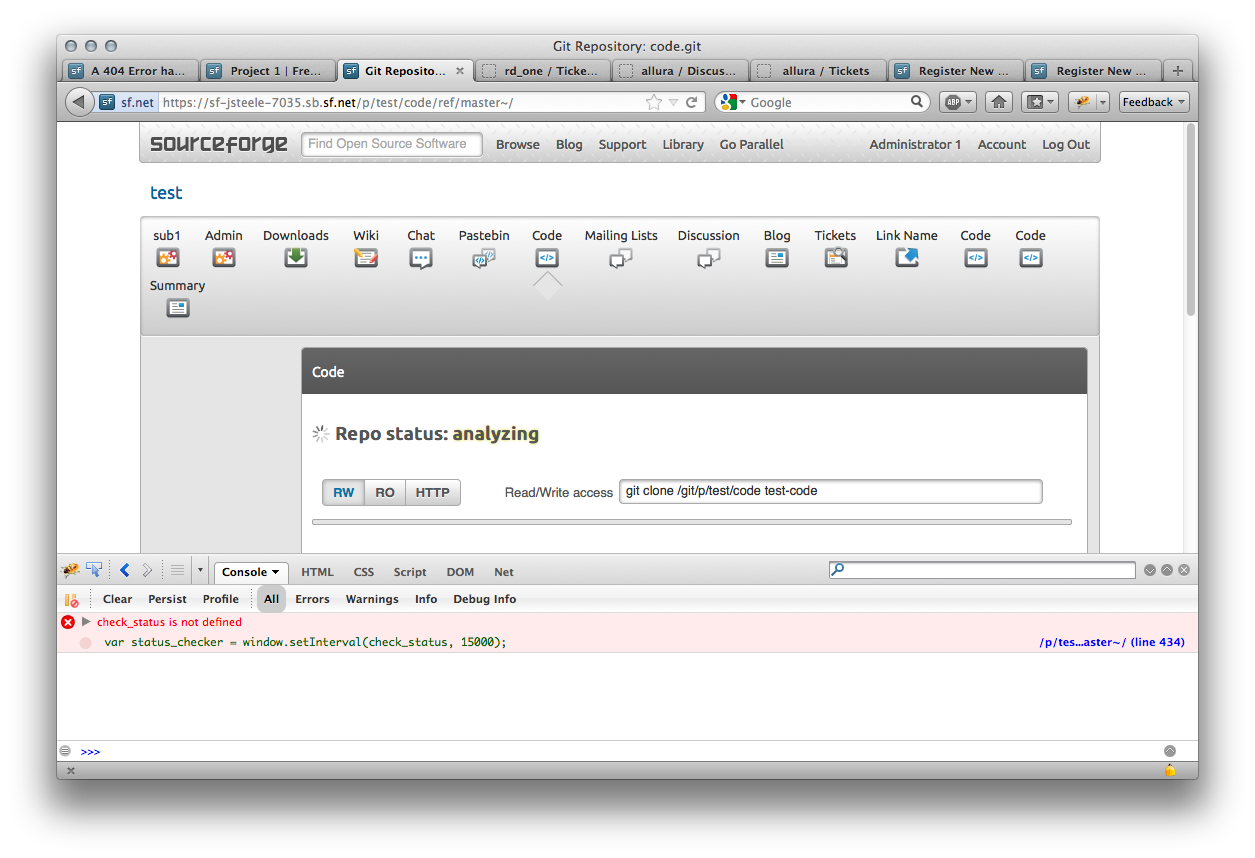Click the browser Home icon
1255x858 pixels.
(x=999, y=102)
